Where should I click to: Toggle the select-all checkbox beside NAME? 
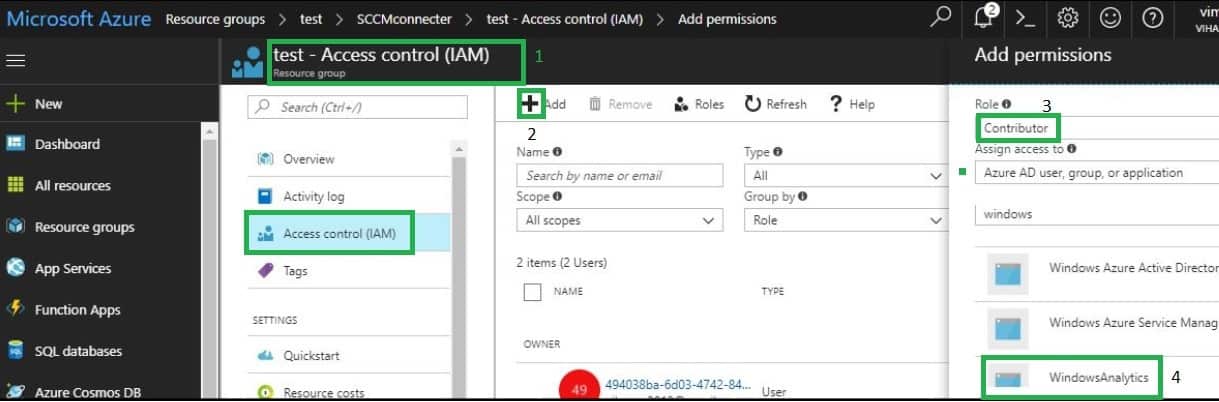point(533,292)
